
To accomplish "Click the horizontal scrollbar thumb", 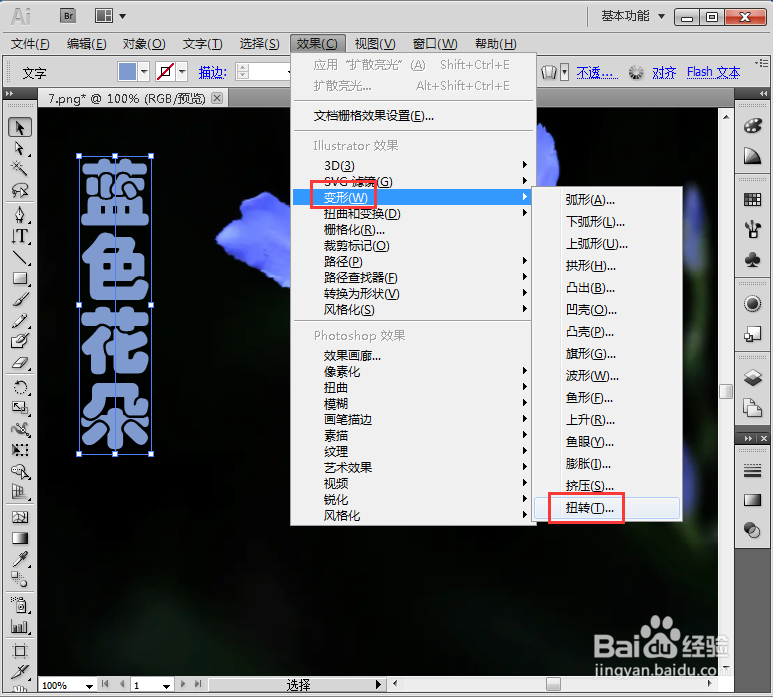I will [553, 684].
